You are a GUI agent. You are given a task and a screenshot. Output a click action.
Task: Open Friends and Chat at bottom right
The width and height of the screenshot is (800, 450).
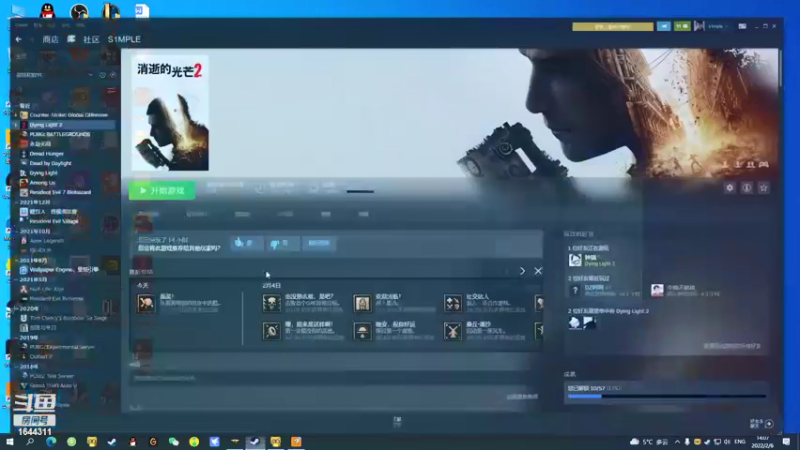point(762,423)
